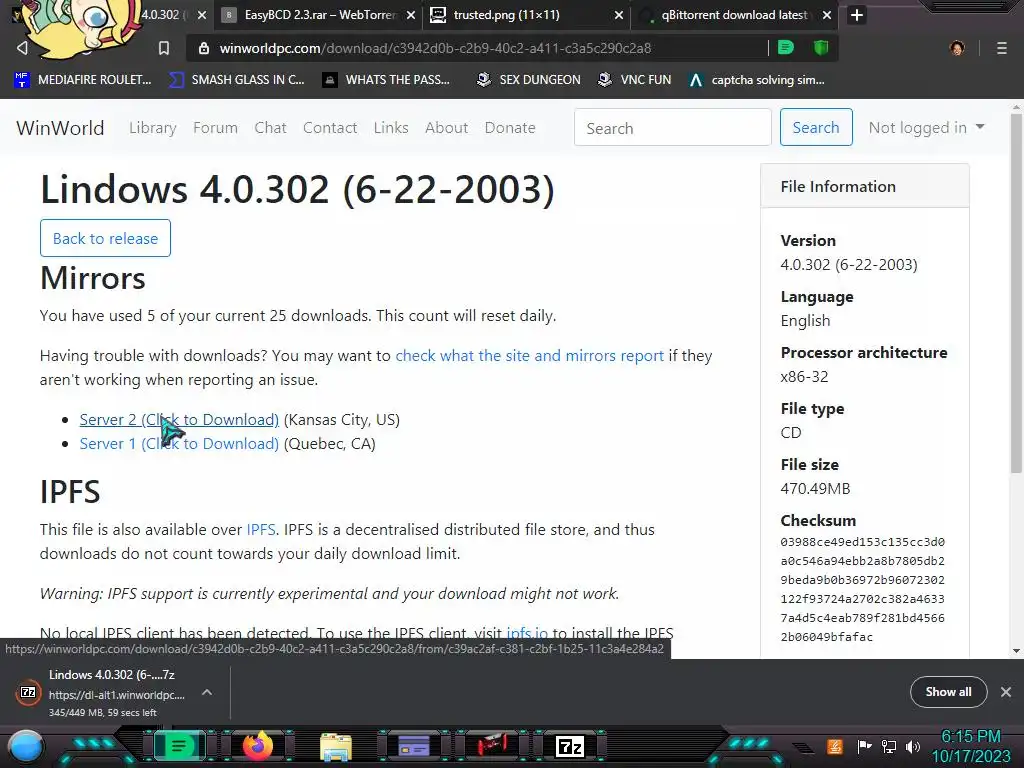Open the ipfs.io link
The width and height of the screenshot is (1024, 768).
pos(527,633)
